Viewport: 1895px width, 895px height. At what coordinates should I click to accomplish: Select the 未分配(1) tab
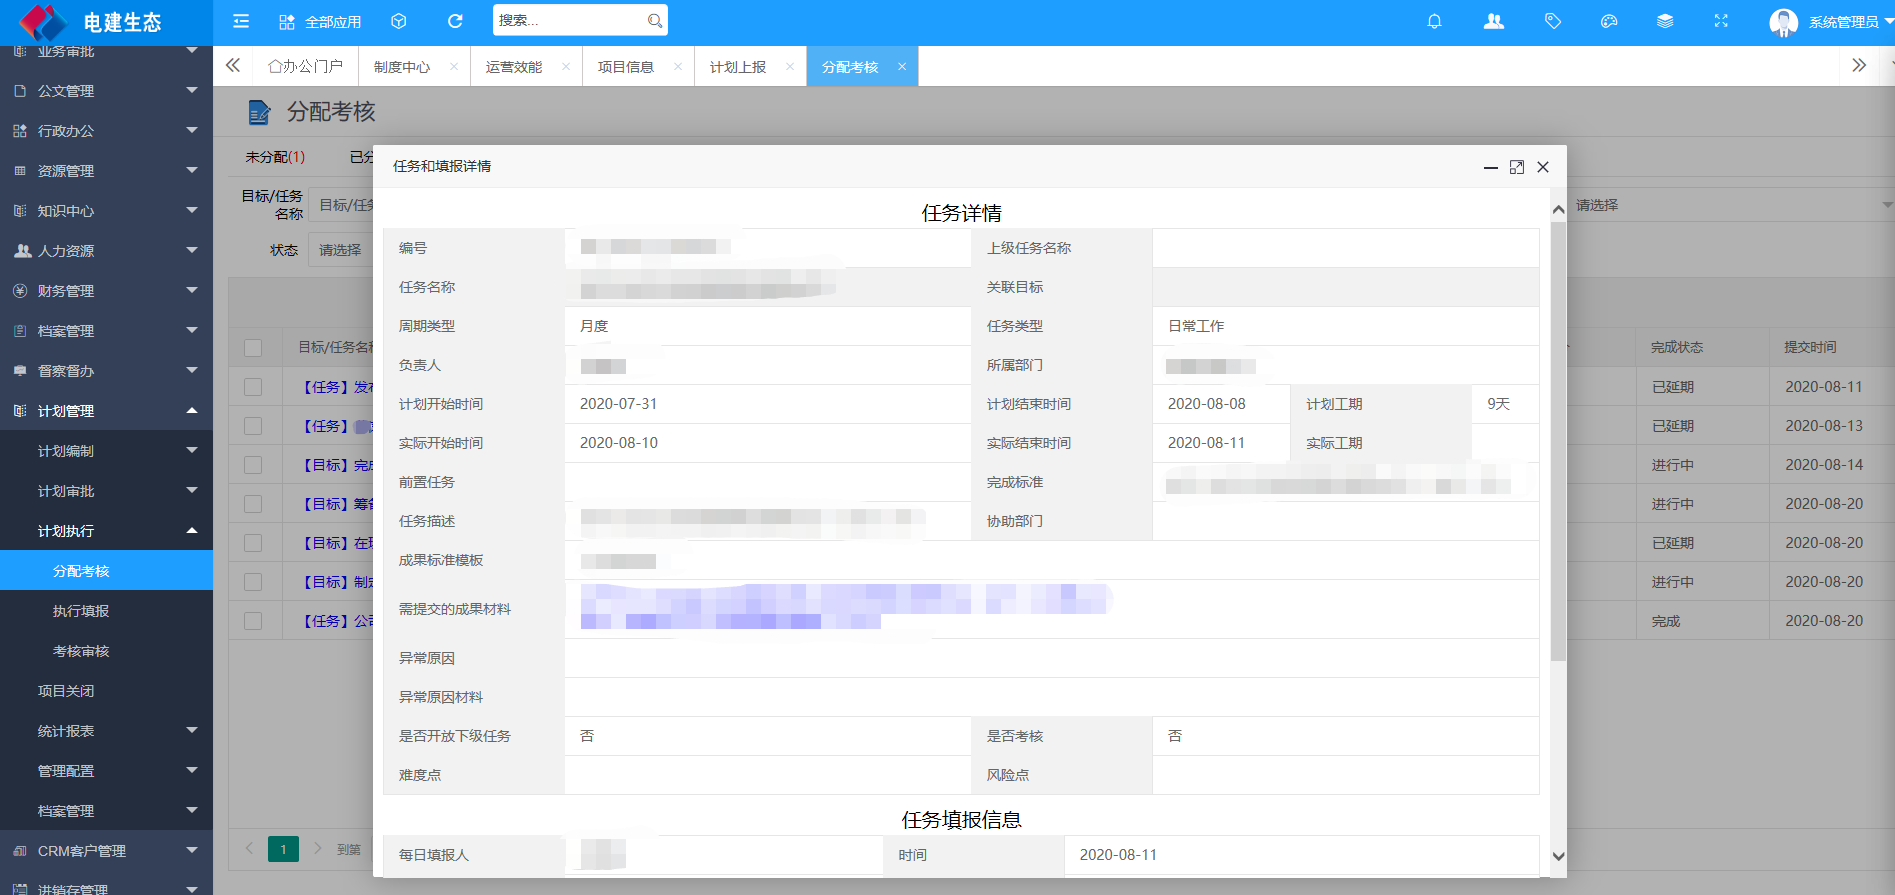click(x=275, y=157)
